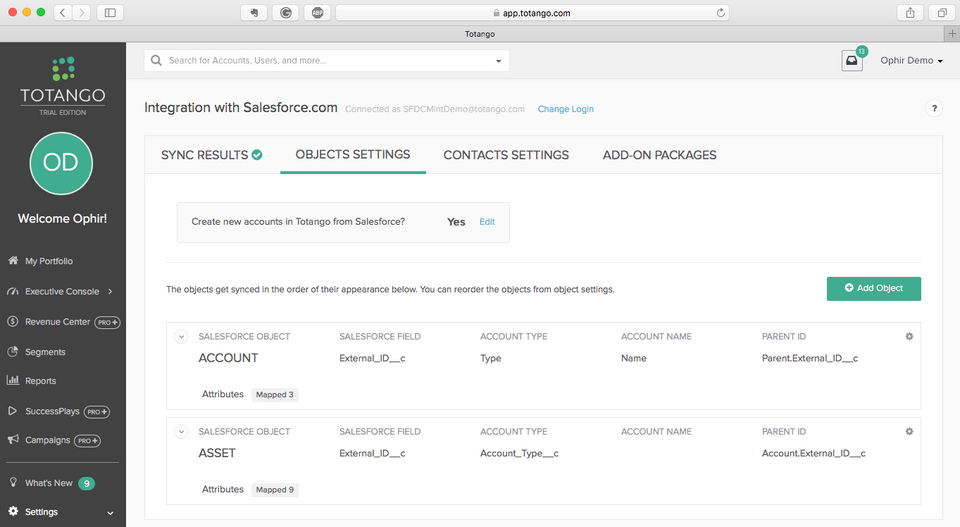Image resolution: width=960 pixels, height=527 pixels.
Task: Click the OD profile avatar
Action: tap(61, 163)
